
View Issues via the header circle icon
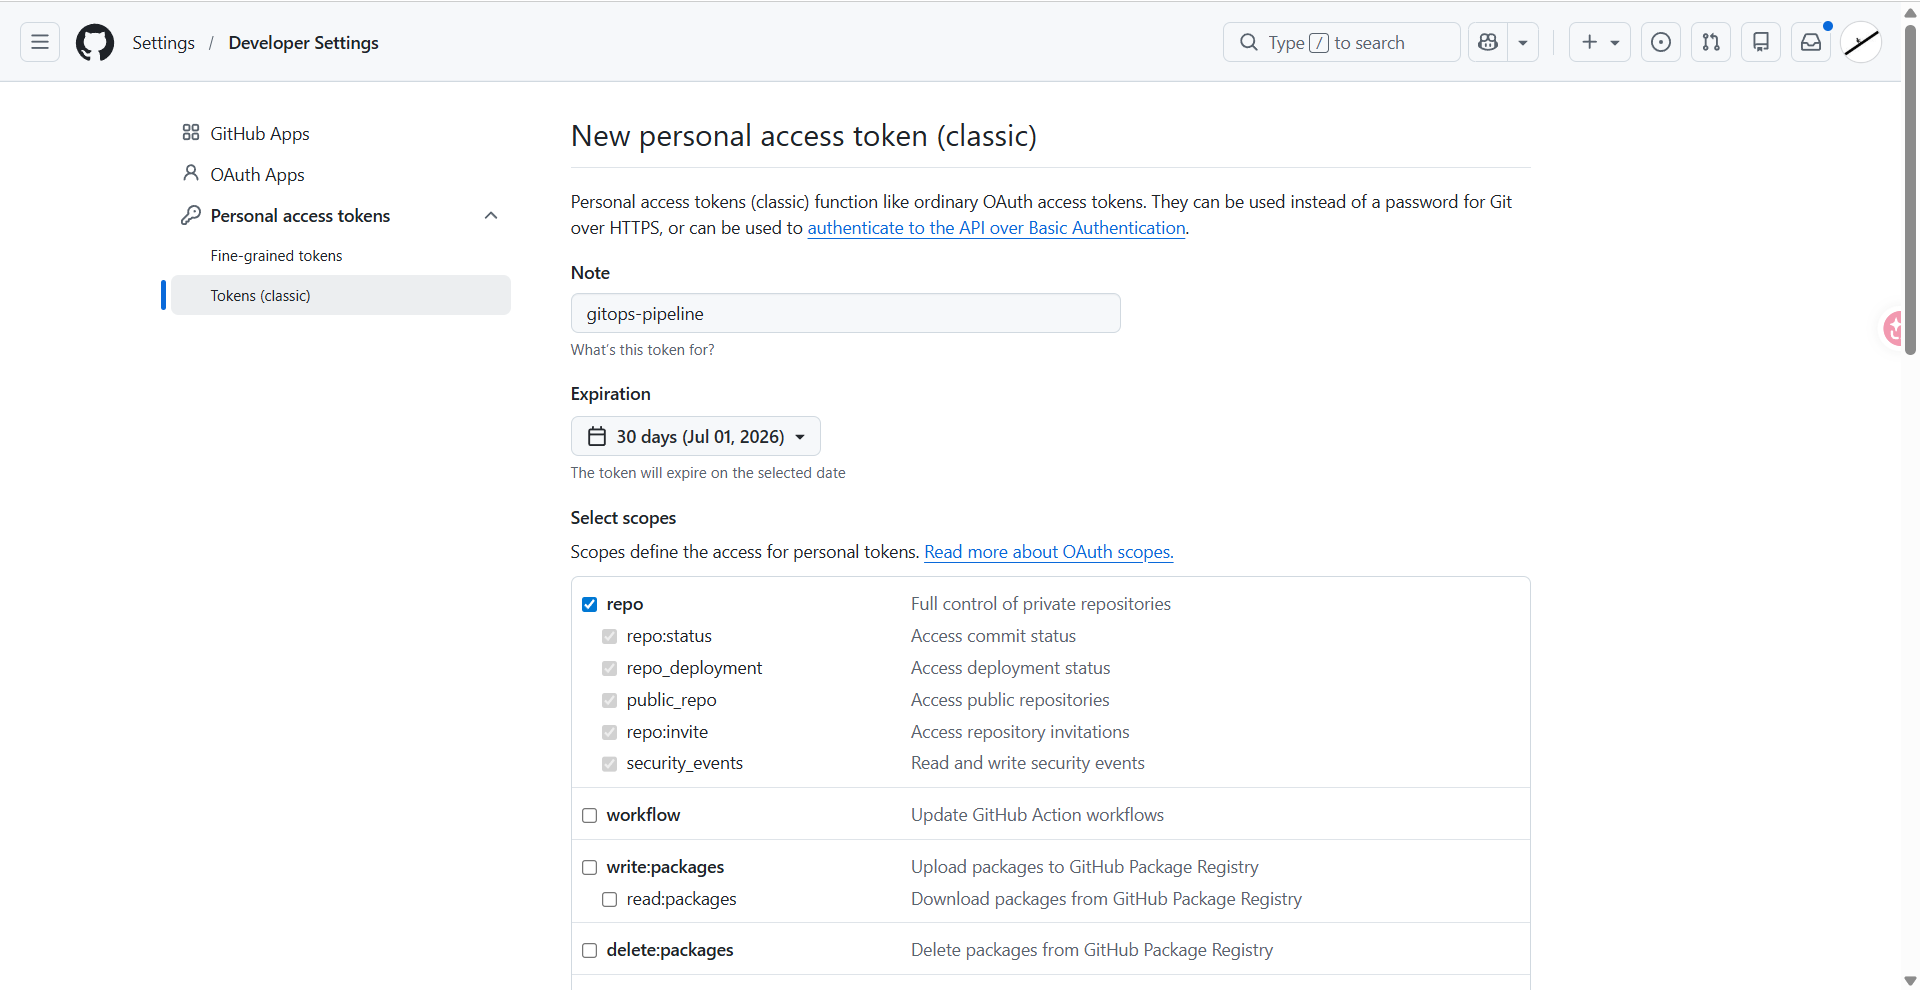click(1661, 42)
